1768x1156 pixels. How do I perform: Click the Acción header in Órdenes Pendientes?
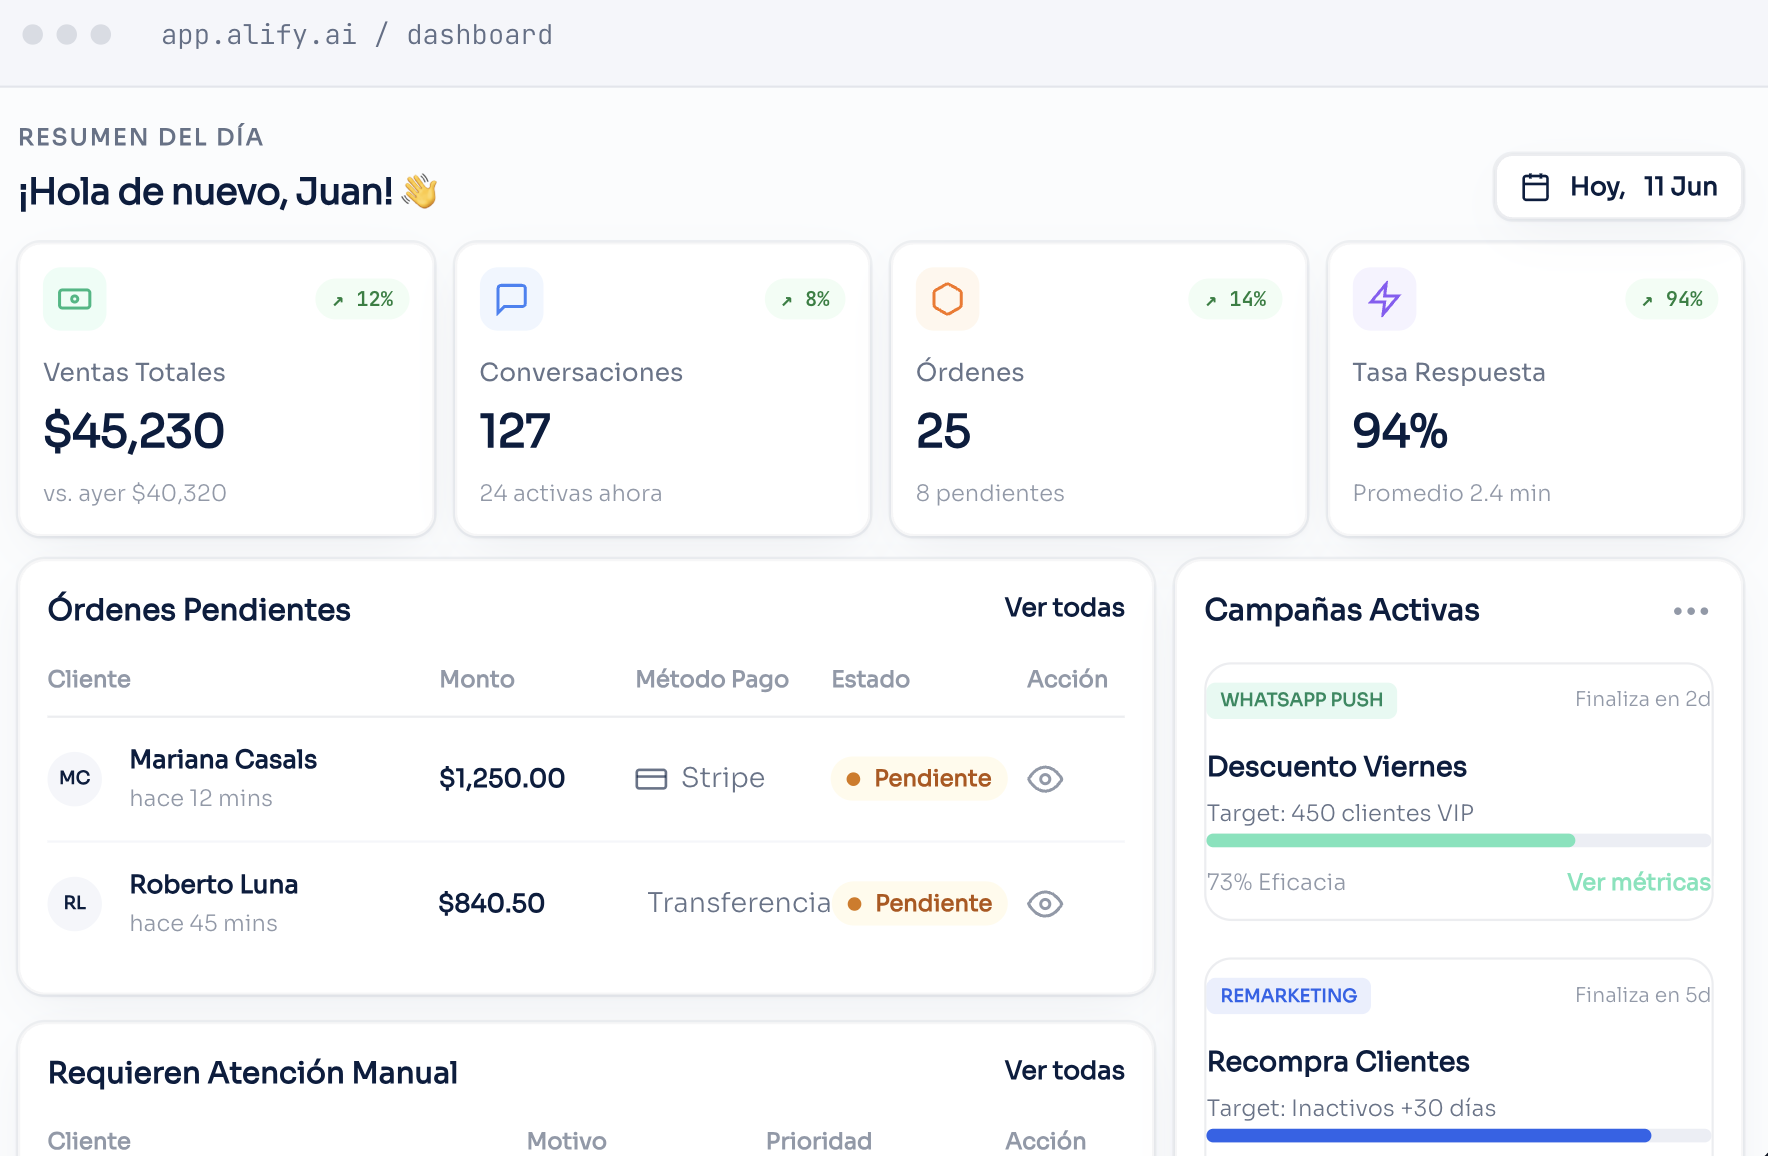coord(1067,679)
